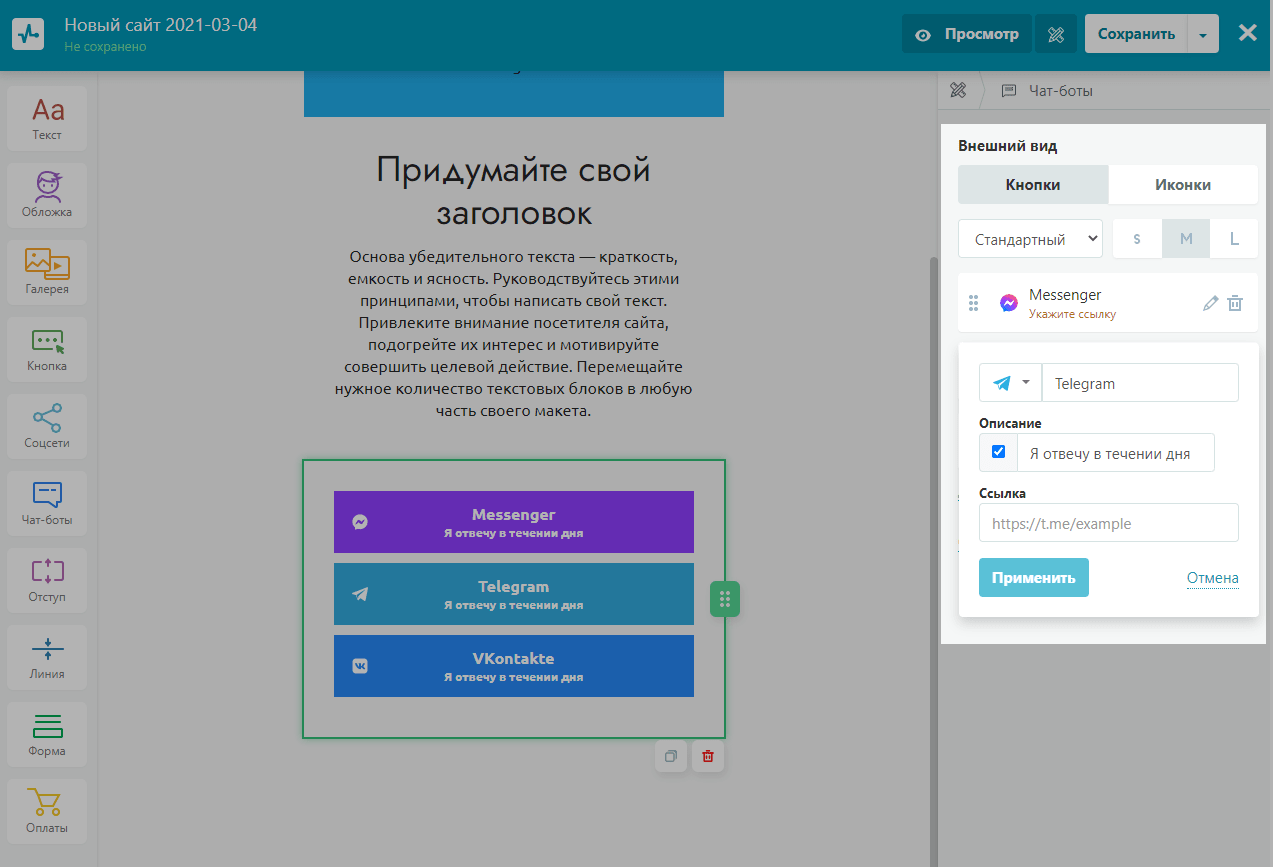
Task: Set button size to S
Action: point(1137,239)
